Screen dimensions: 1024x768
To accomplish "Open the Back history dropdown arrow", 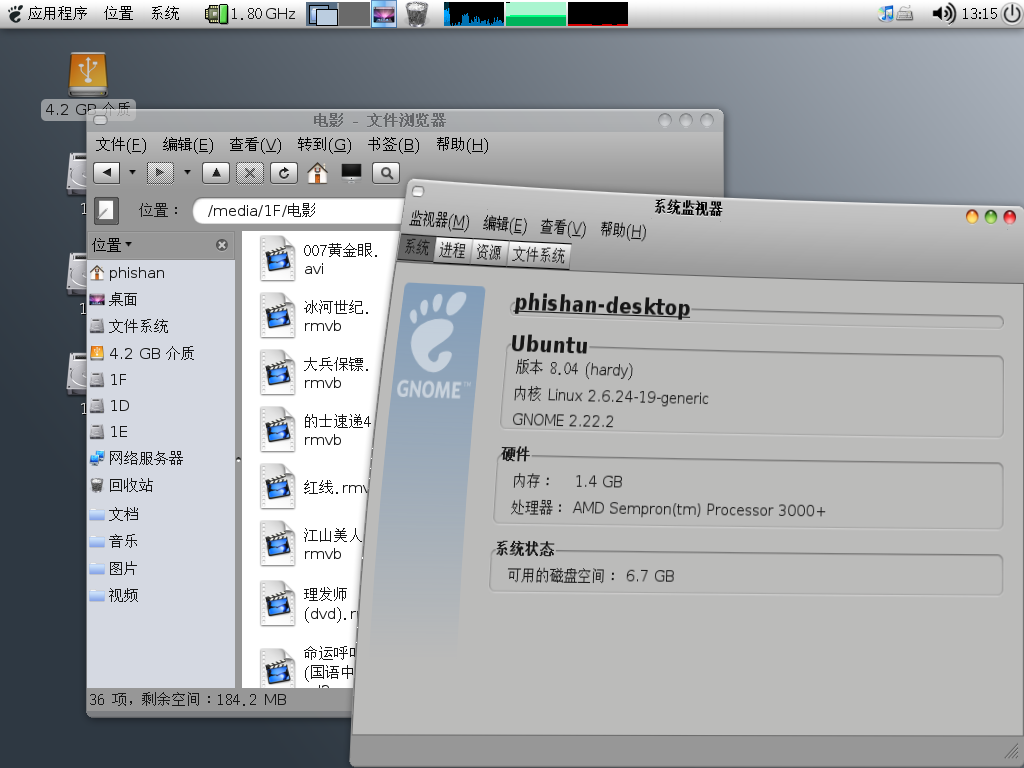I will [x=132, y=172].
